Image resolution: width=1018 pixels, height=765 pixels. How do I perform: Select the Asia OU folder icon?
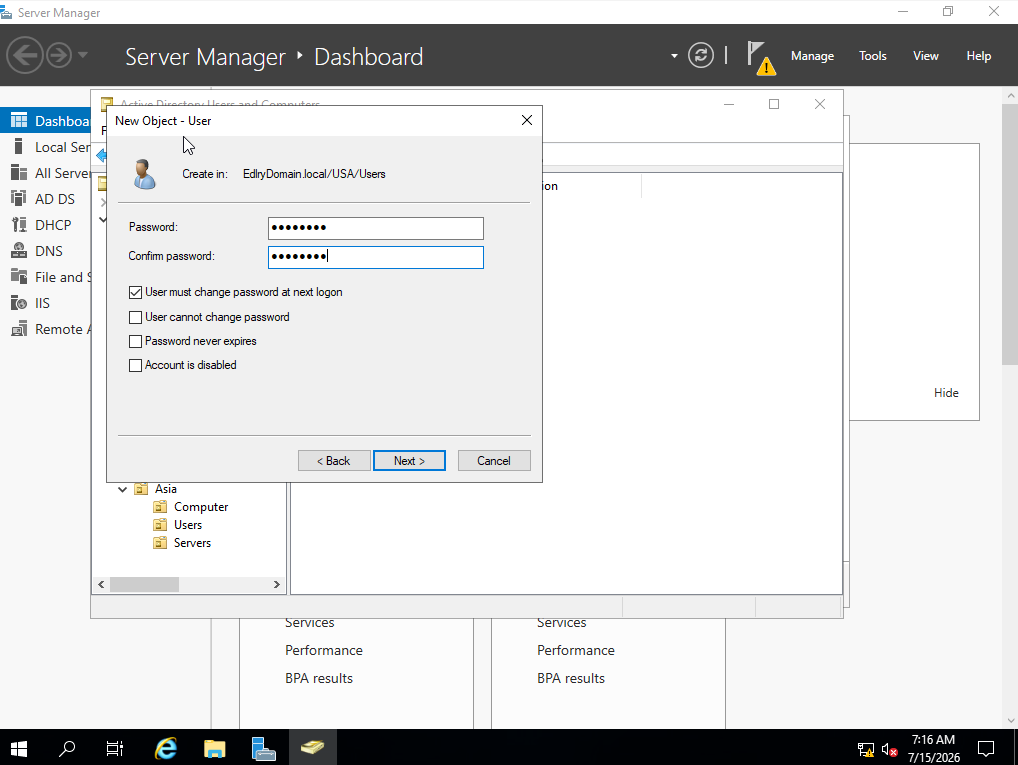[x=141, y=488]
